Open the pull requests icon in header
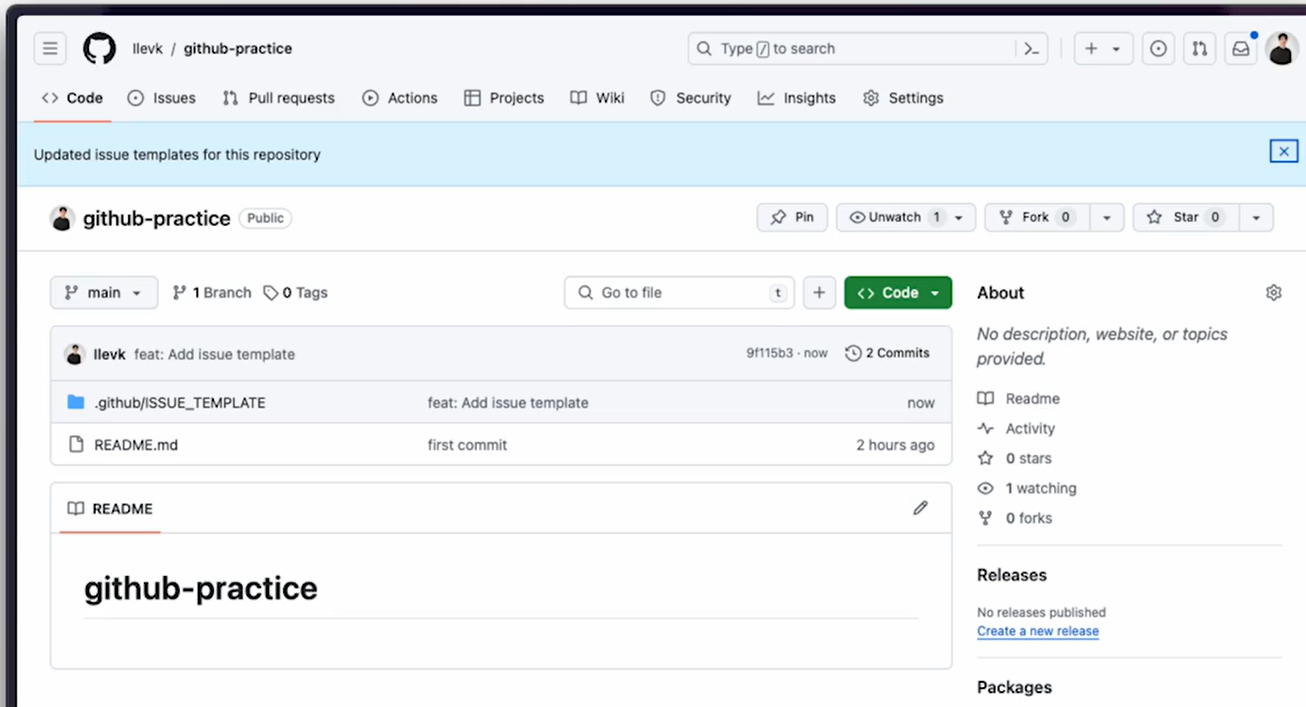 [1199, 48]
